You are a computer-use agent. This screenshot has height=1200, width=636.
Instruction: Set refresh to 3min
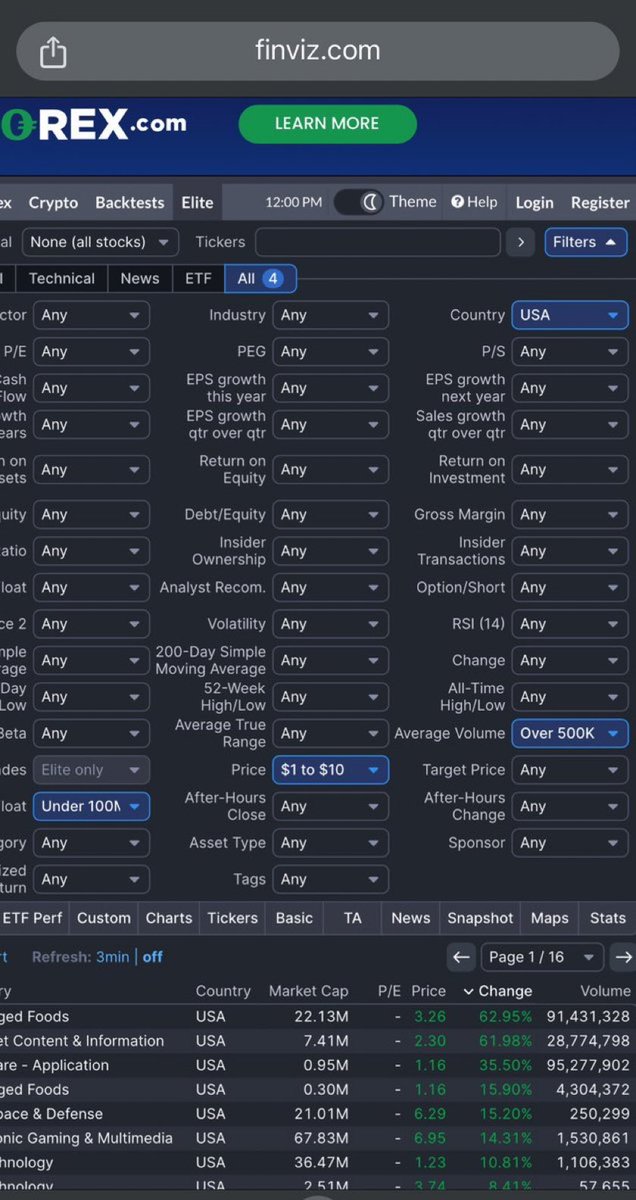[112, 957]
